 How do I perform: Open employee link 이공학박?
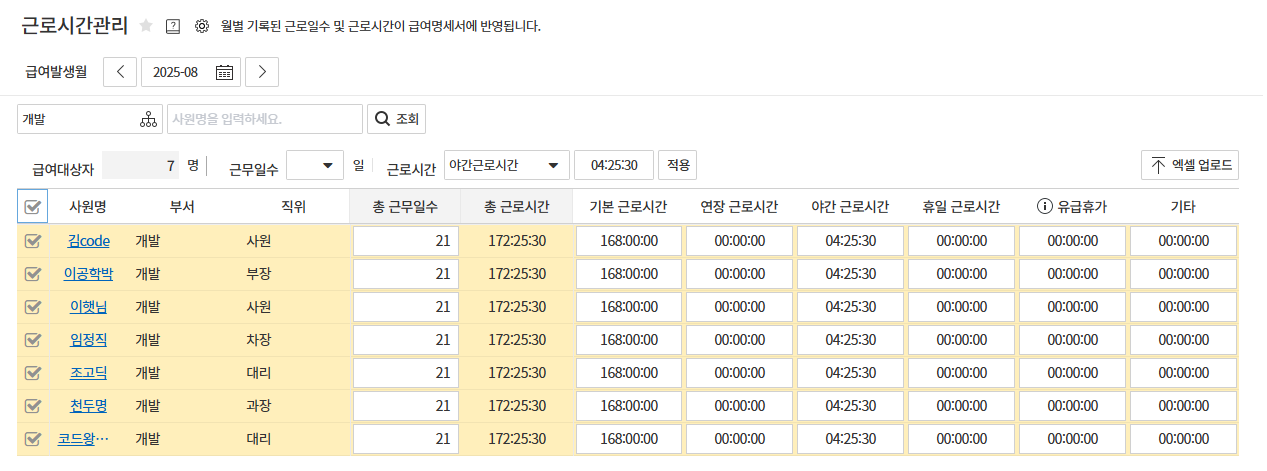click(88, 274)
